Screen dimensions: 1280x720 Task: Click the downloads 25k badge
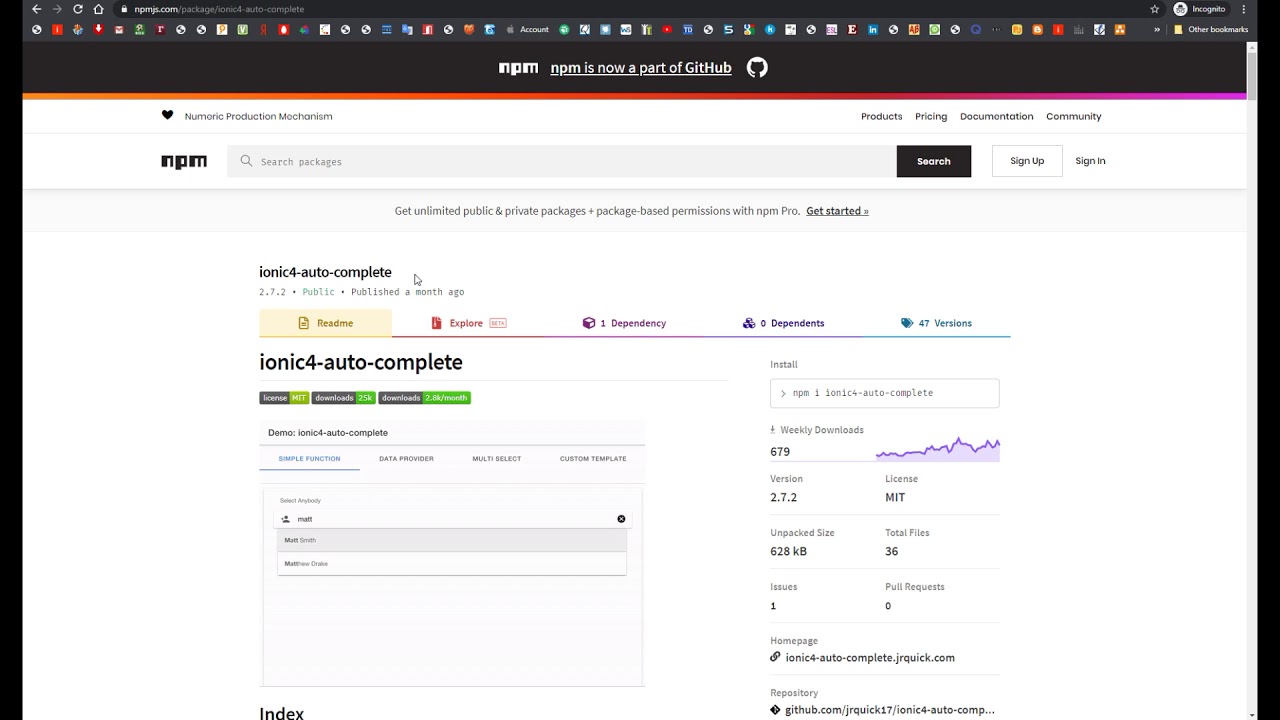[x=344, y=398]
